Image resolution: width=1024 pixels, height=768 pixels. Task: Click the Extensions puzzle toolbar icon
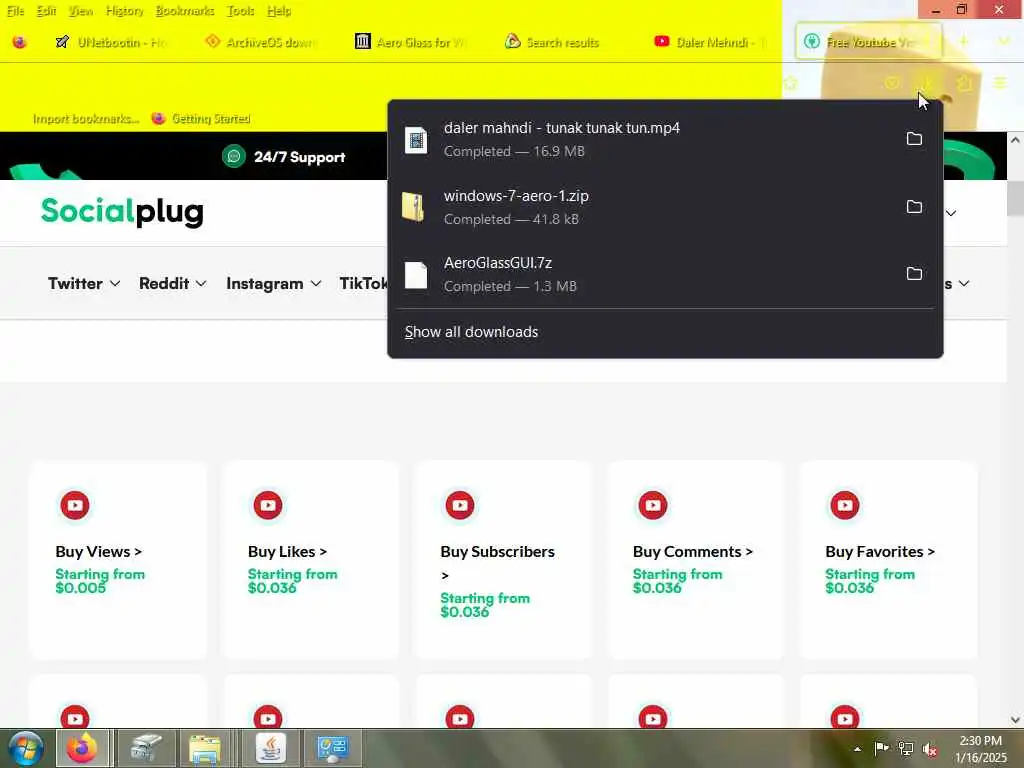click(x=964, y=83)
